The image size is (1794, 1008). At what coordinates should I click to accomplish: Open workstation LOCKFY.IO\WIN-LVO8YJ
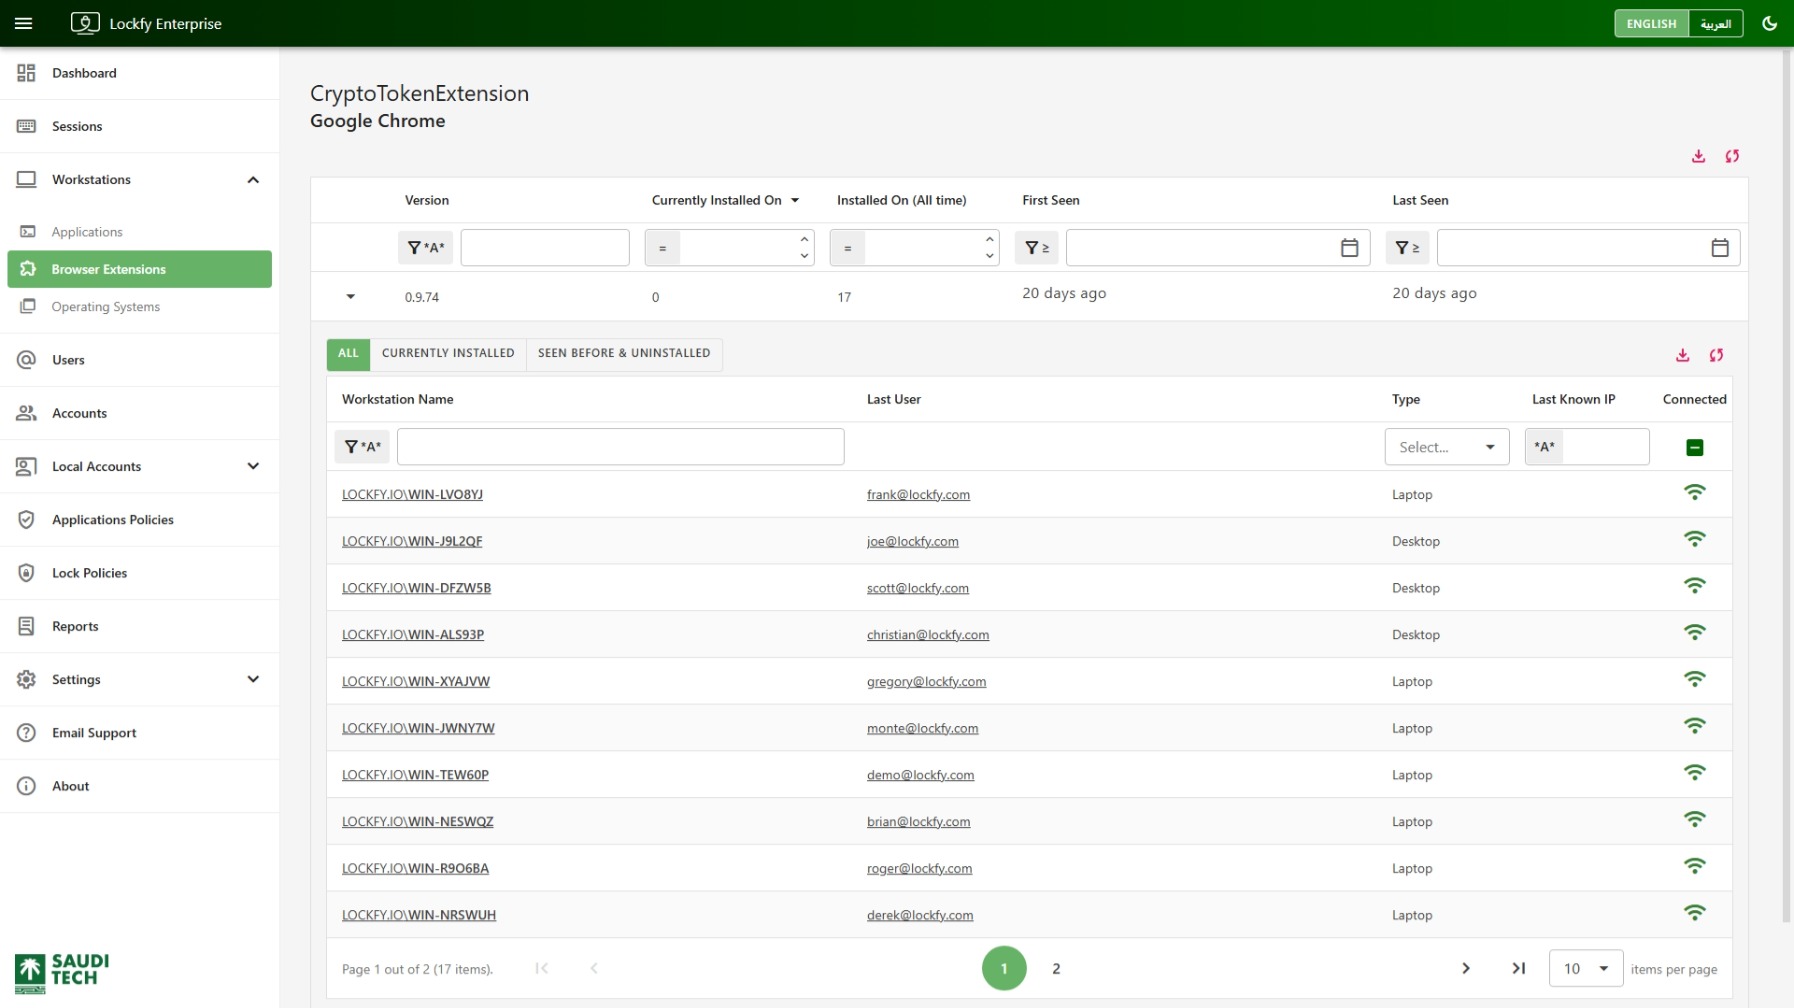[x=412, y=495]
